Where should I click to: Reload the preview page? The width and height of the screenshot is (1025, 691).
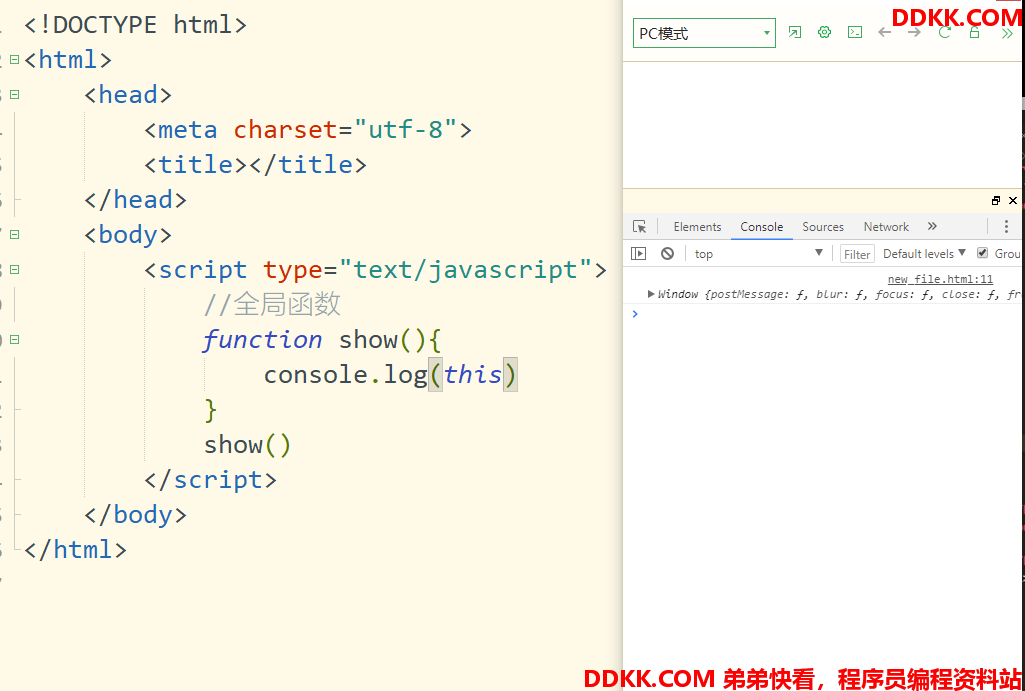coord(944,32)
